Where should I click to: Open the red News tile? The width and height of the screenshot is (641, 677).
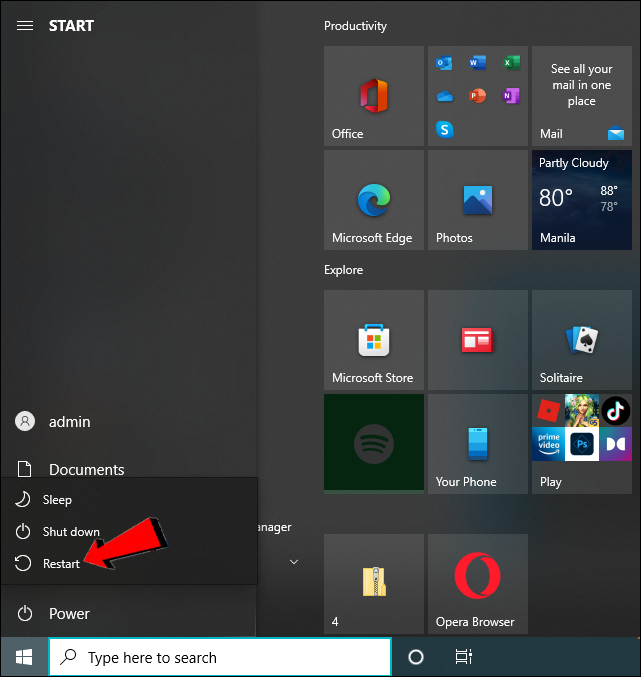click(478, 340)
